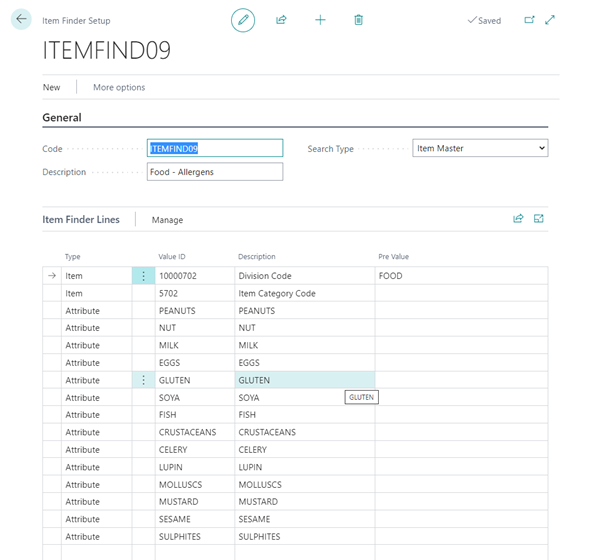
Task: Open the Search Type dropdown
Action: (x=481, y=148)
